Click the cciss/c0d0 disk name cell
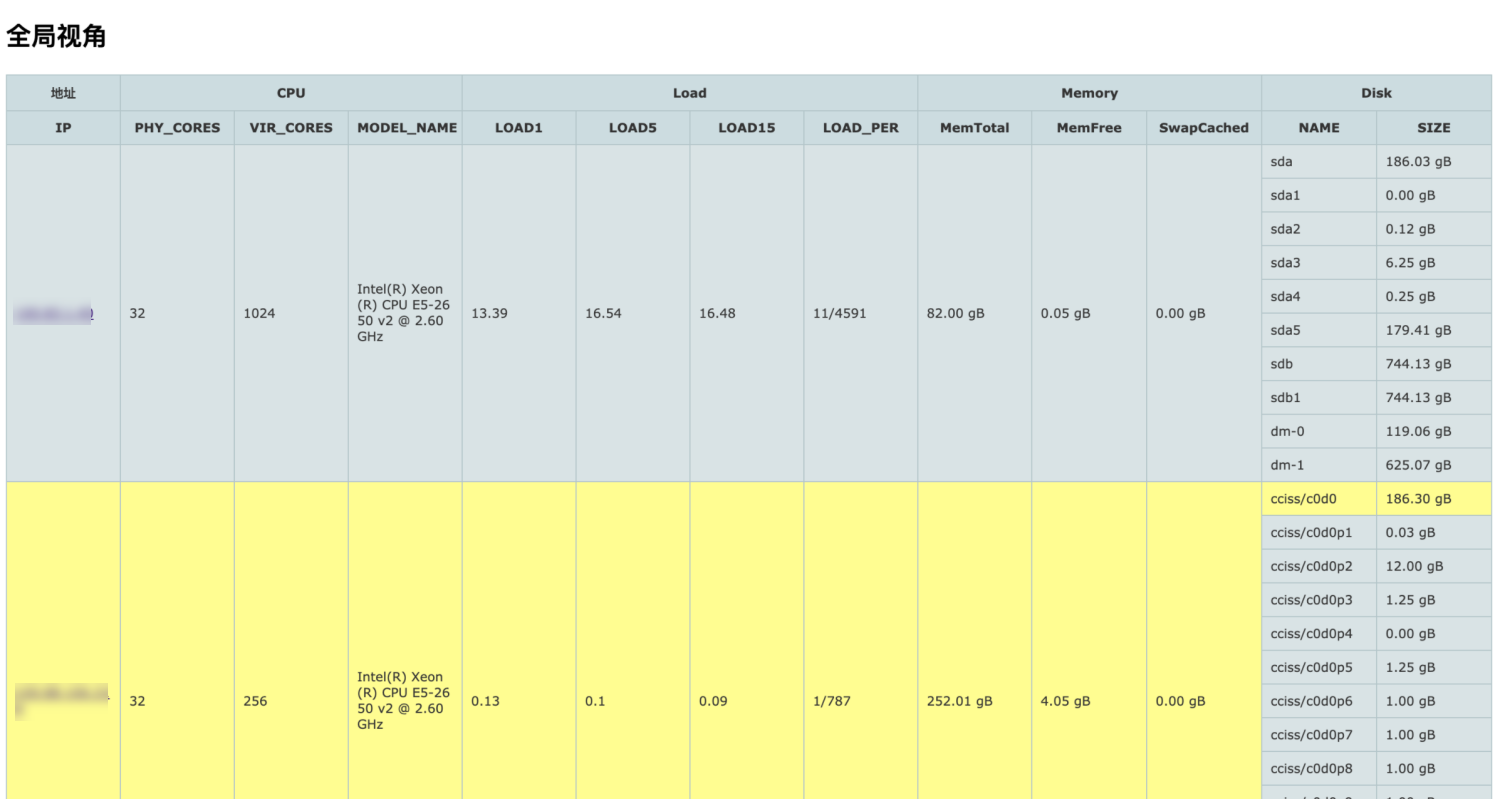This screenshot has height=799, width=1500. point(1319,499)
